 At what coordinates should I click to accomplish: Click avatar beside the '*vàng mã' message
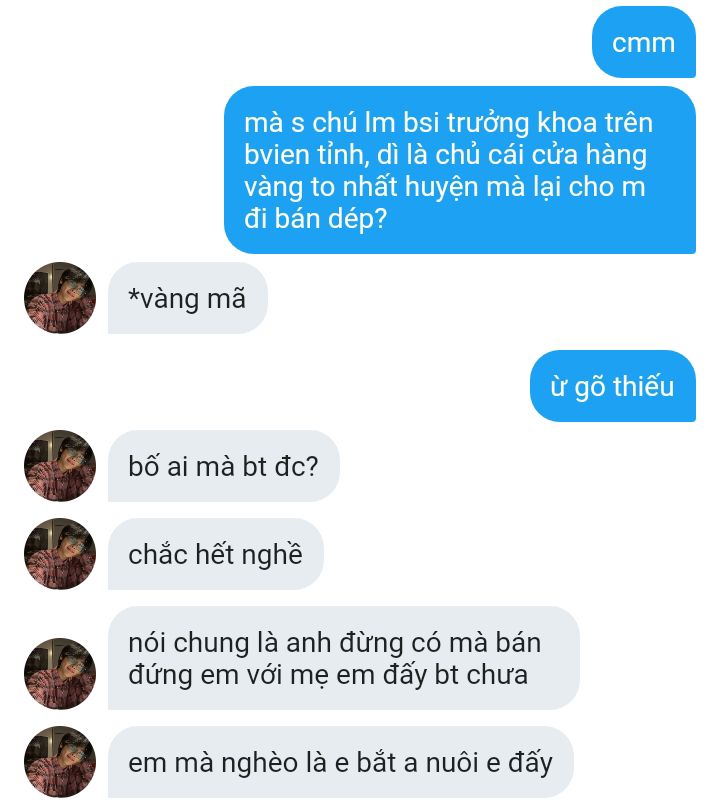click(x=60, y=298)
